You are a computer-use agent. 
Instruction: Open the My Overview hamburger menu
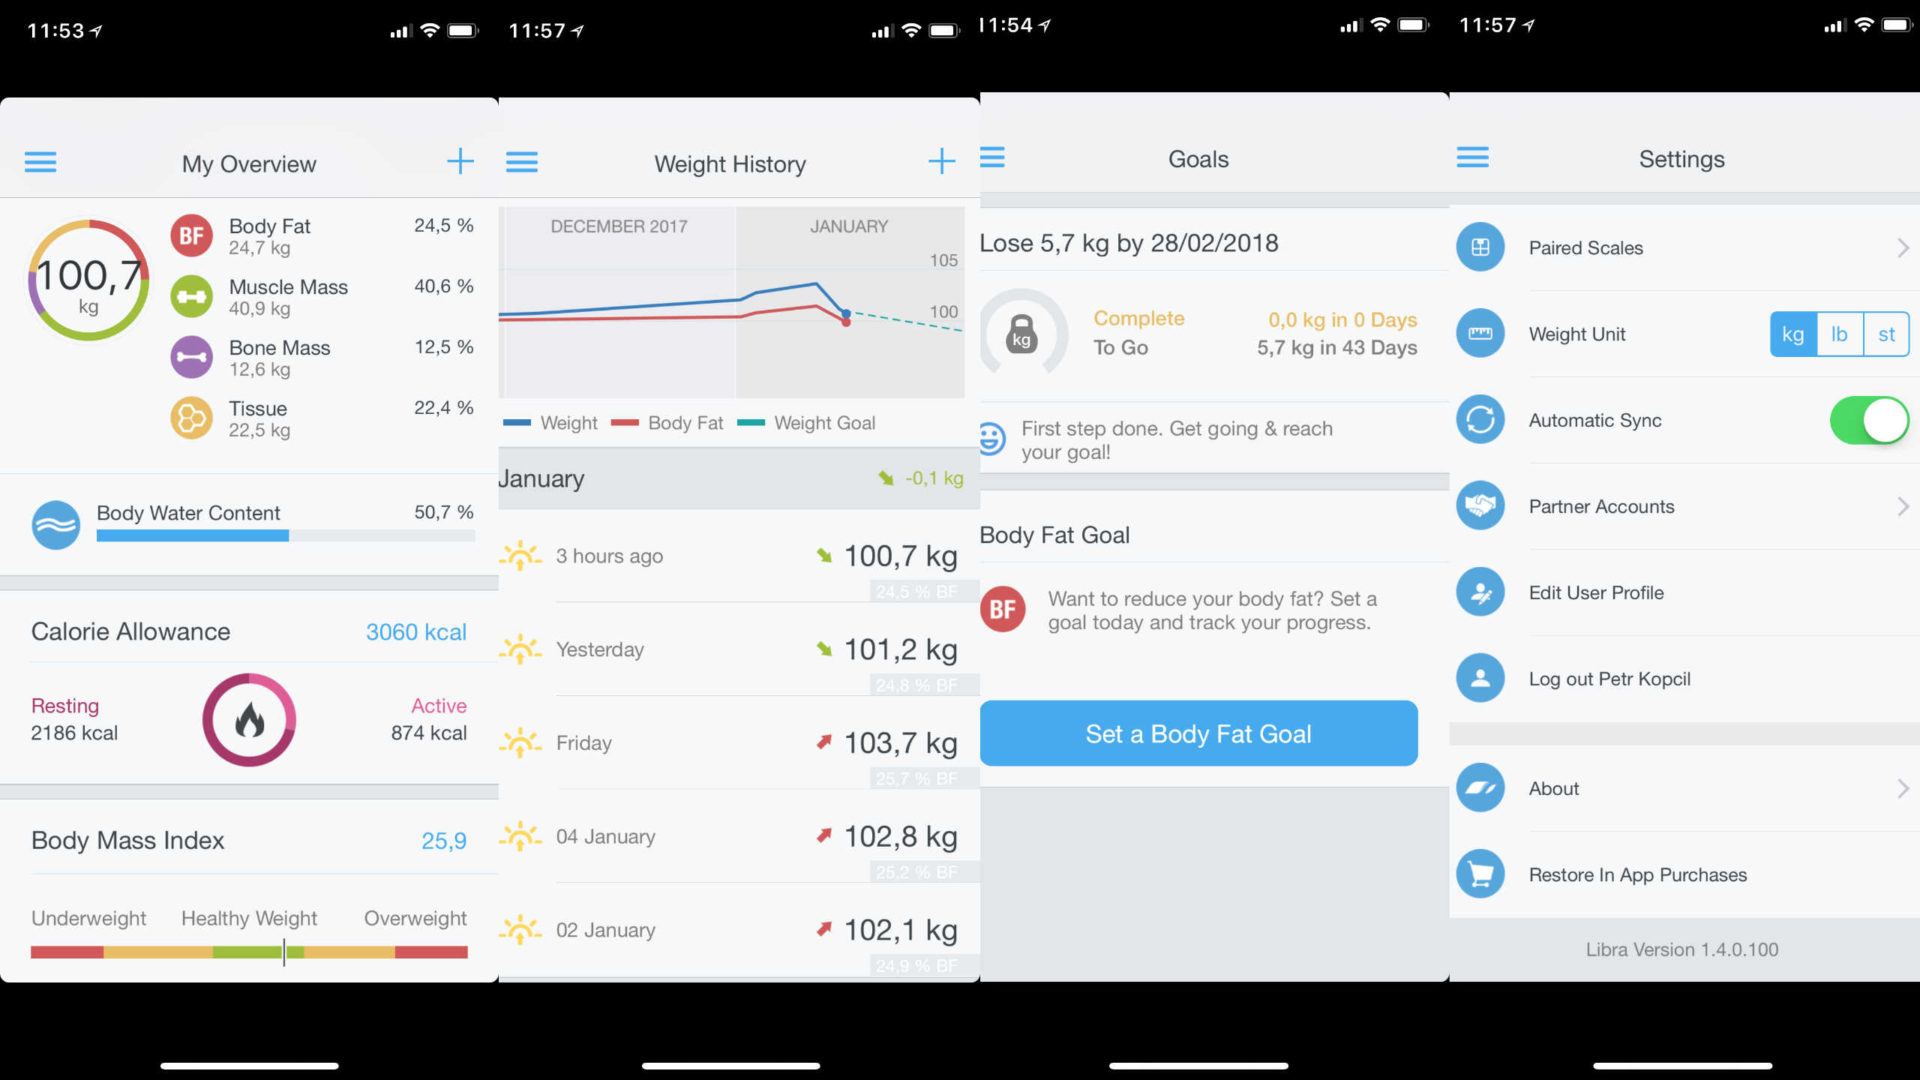click(x=40, y=162)
